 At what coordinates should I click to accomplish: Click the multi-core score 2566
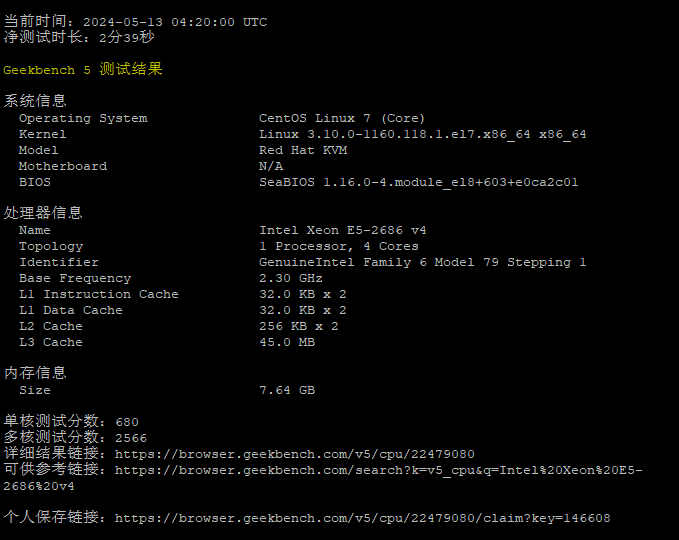click(131, 438)
